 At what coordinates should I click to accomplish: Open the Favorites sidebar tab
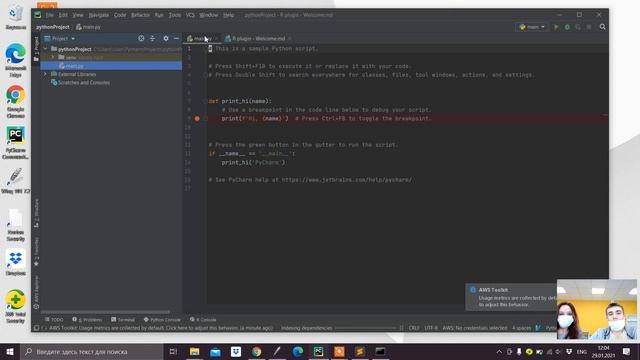(x=36, y=252)
